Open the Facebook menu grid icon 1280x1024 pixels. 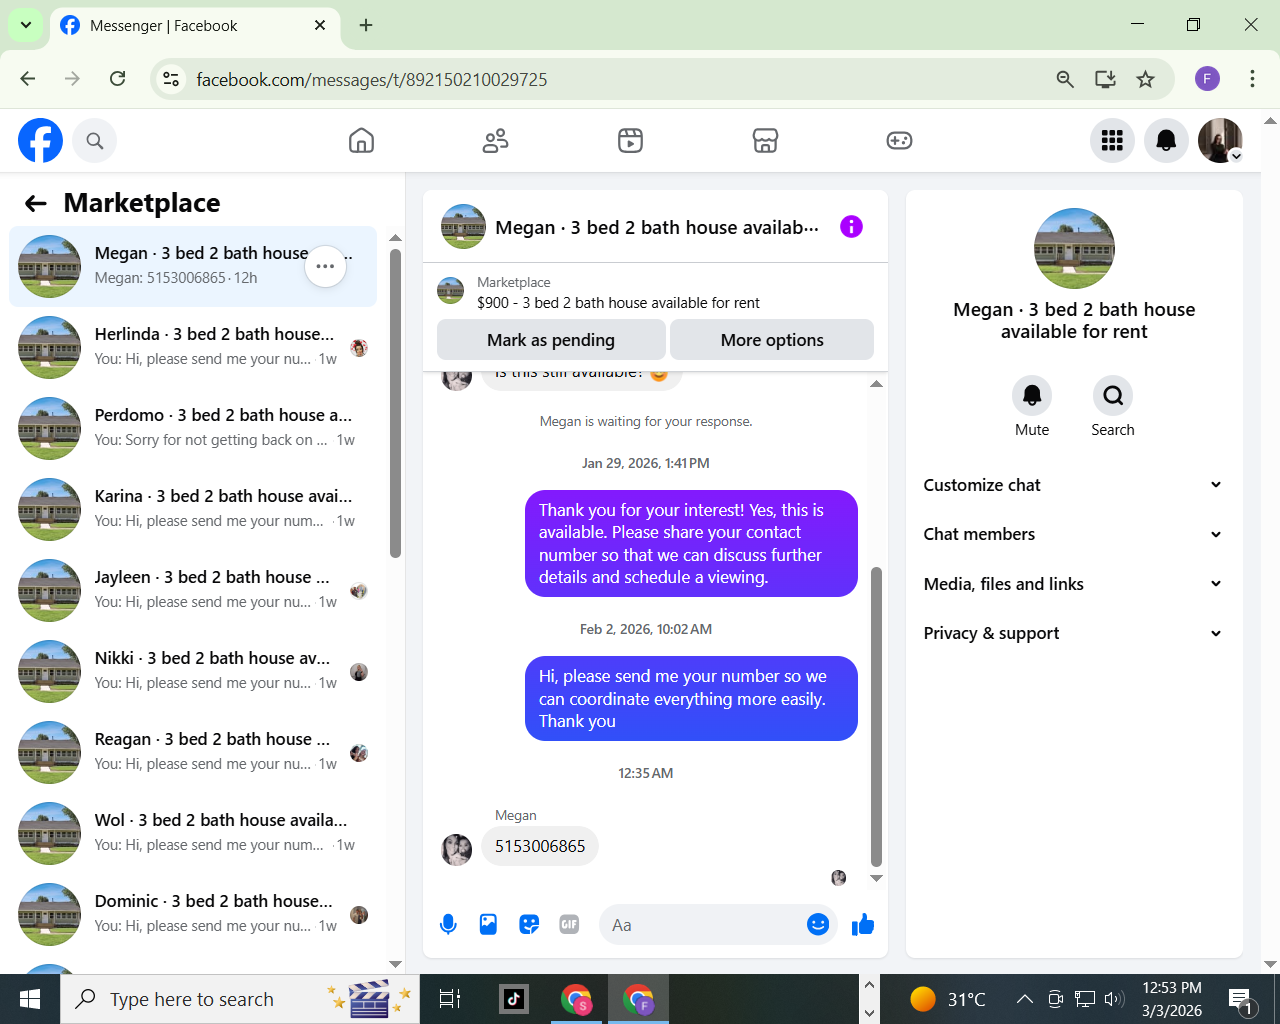tap(1112, 141)
